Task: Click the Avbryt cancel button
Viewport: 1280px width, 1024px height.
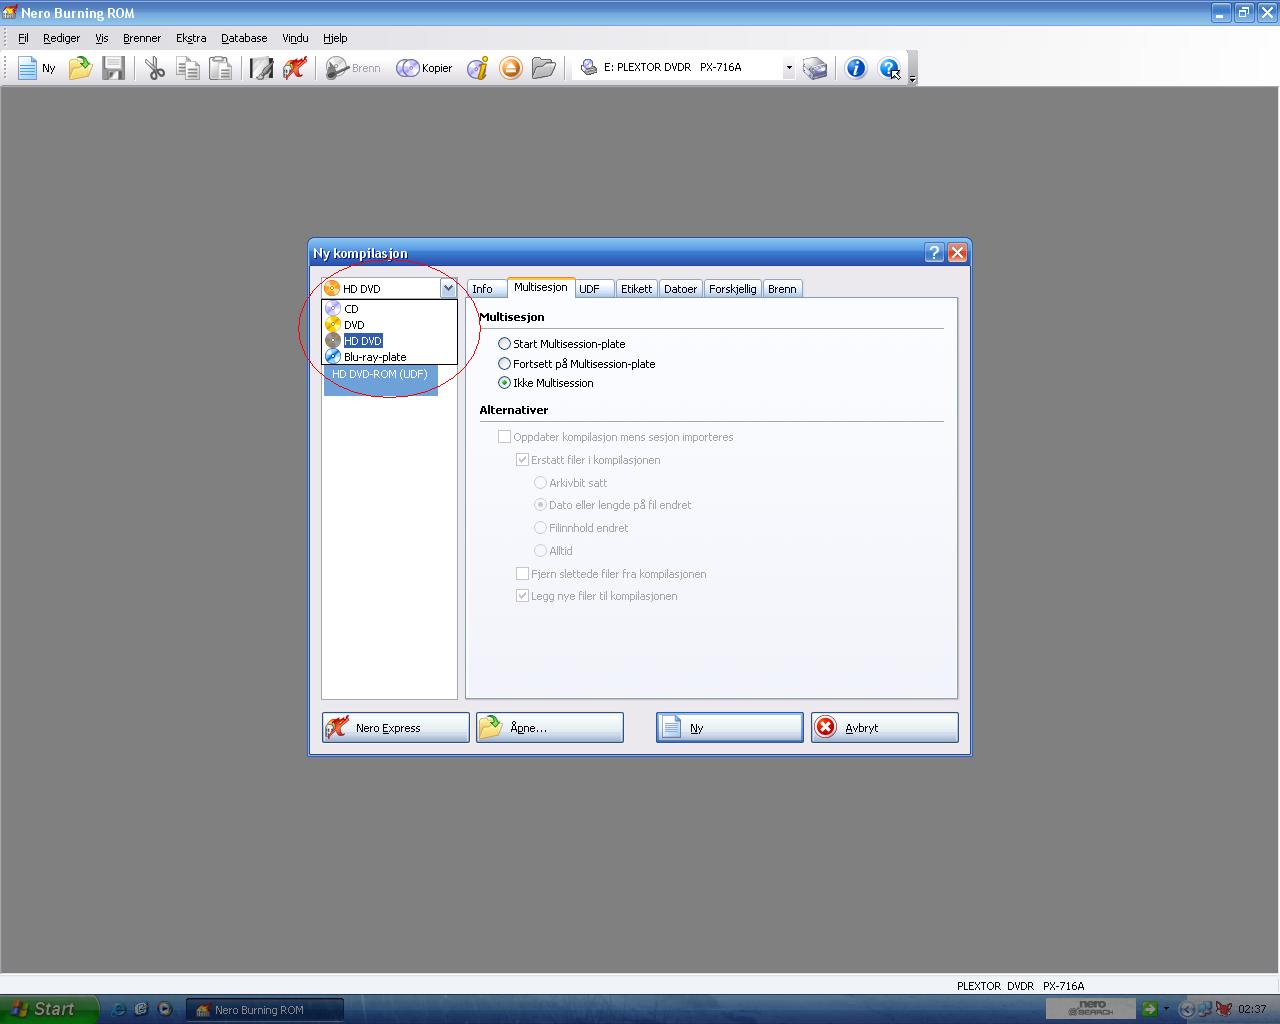Action: (885, 727)
